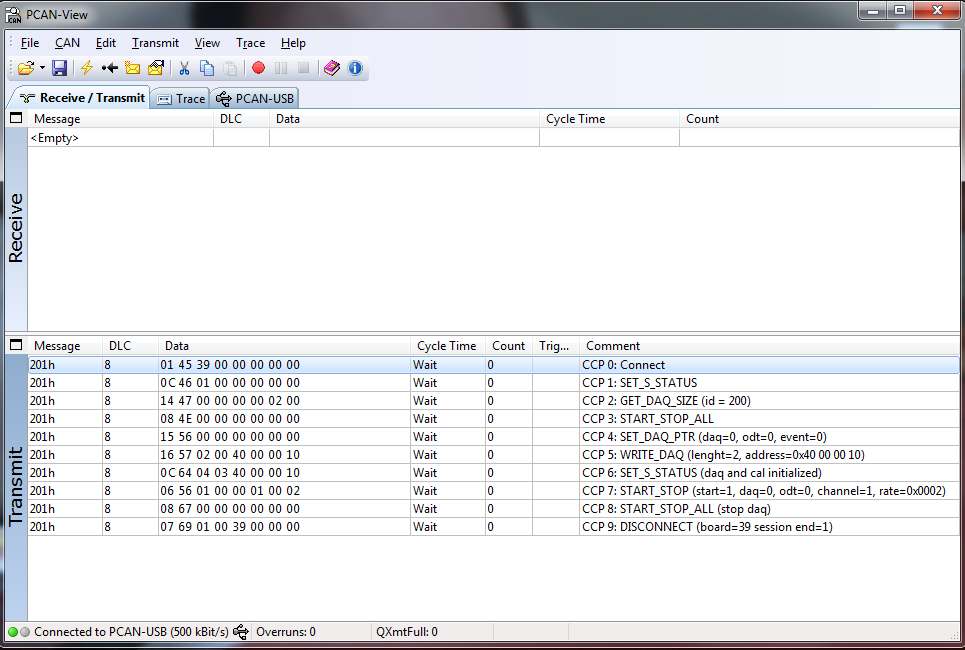Viewport: 965px width, 650px height.
Task: Click the Stop trace square icon
Action: pos(303,68)
